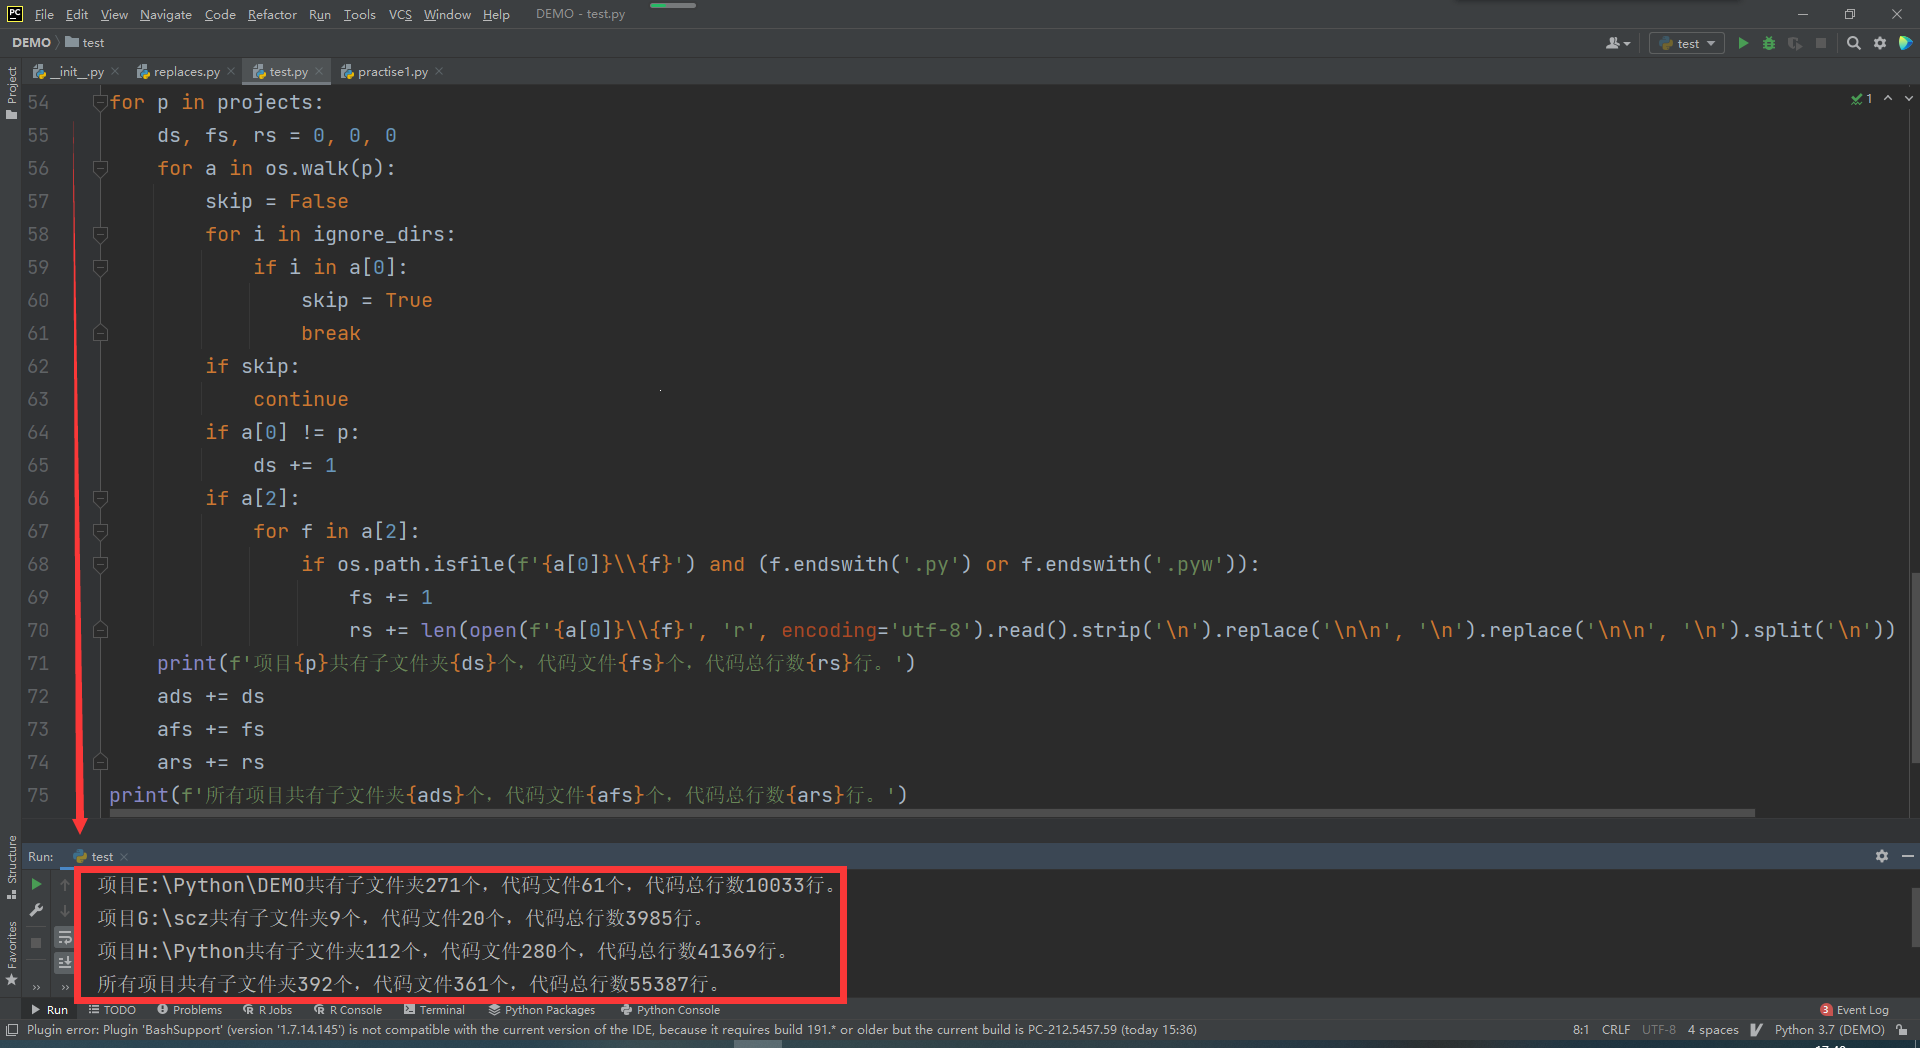Close the test tab in Run panel

(x=124, y=857)
